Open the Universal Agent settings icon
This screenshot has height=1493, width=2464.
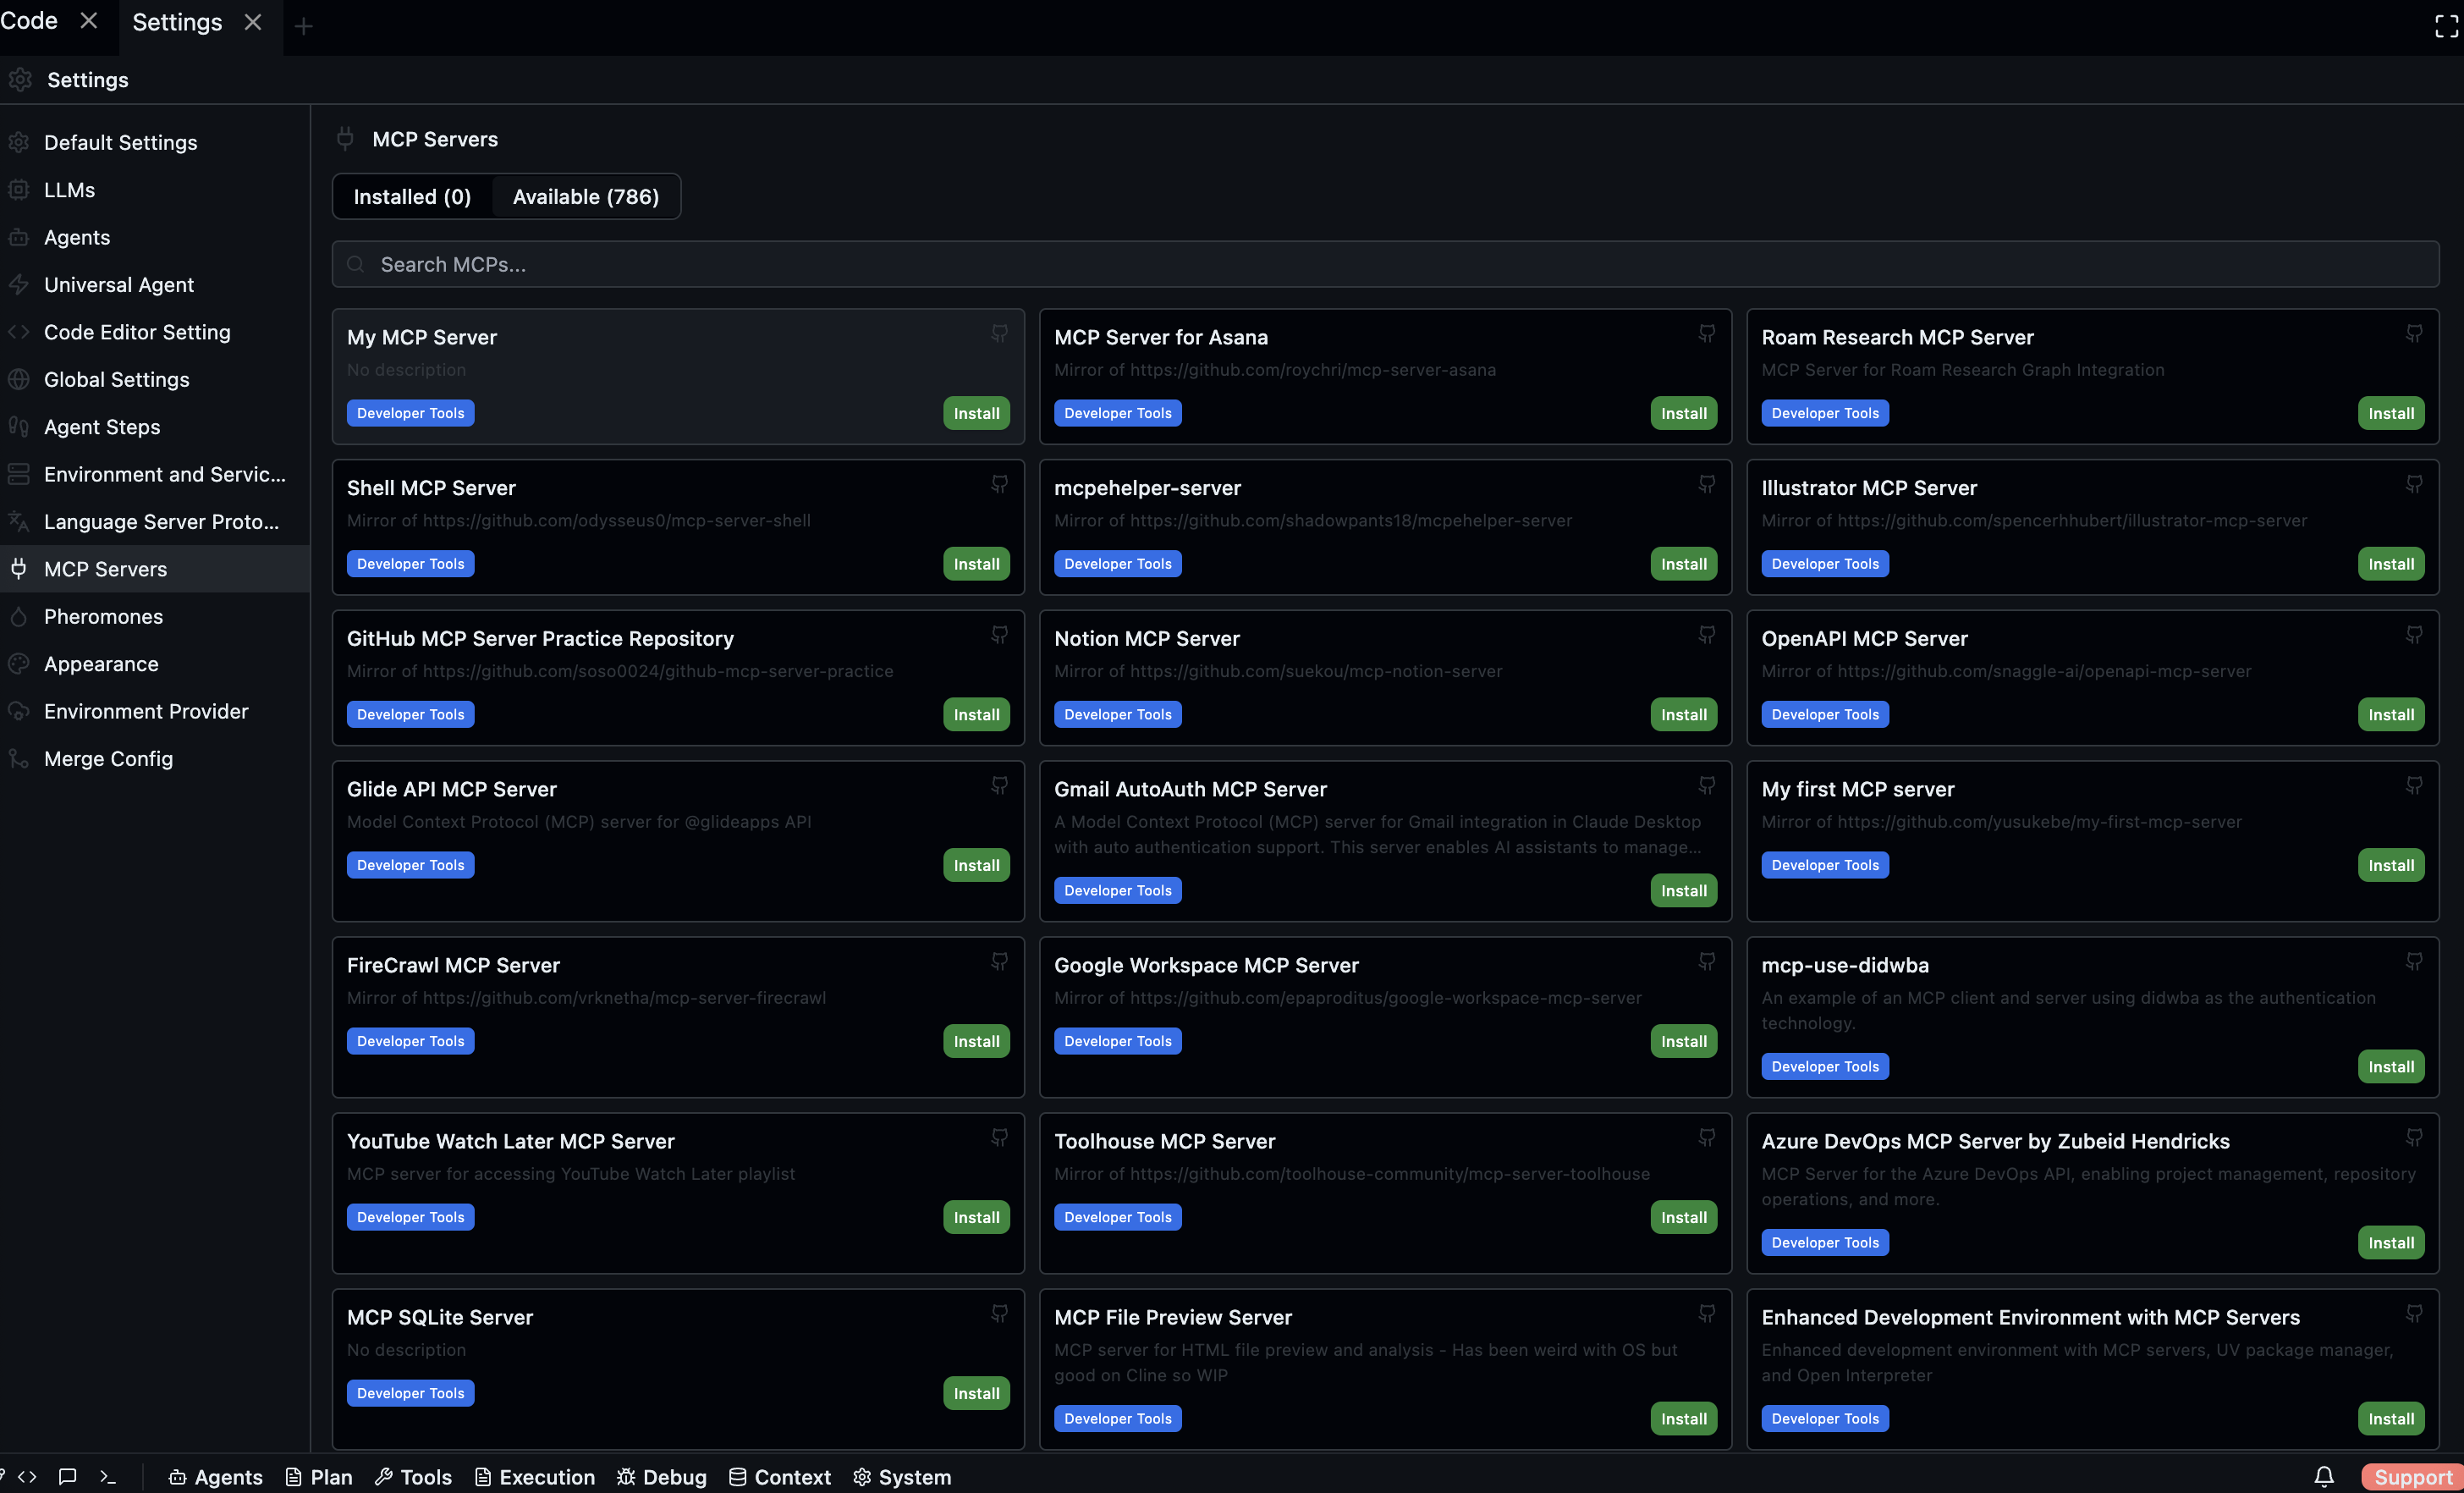pos(20,284)
